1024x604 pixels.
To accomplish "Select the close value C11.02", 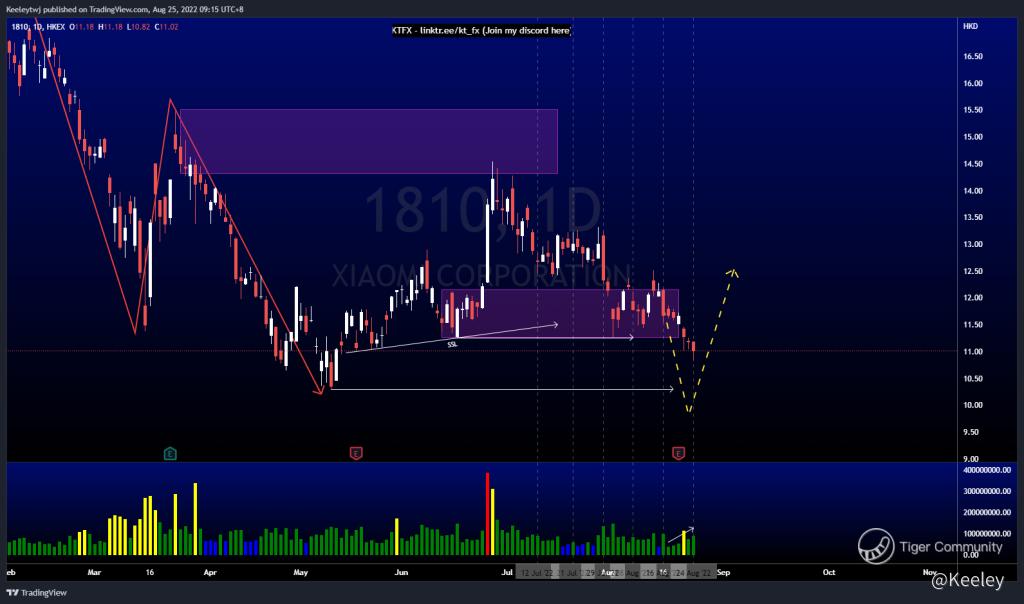I will [x=167, y=27].
